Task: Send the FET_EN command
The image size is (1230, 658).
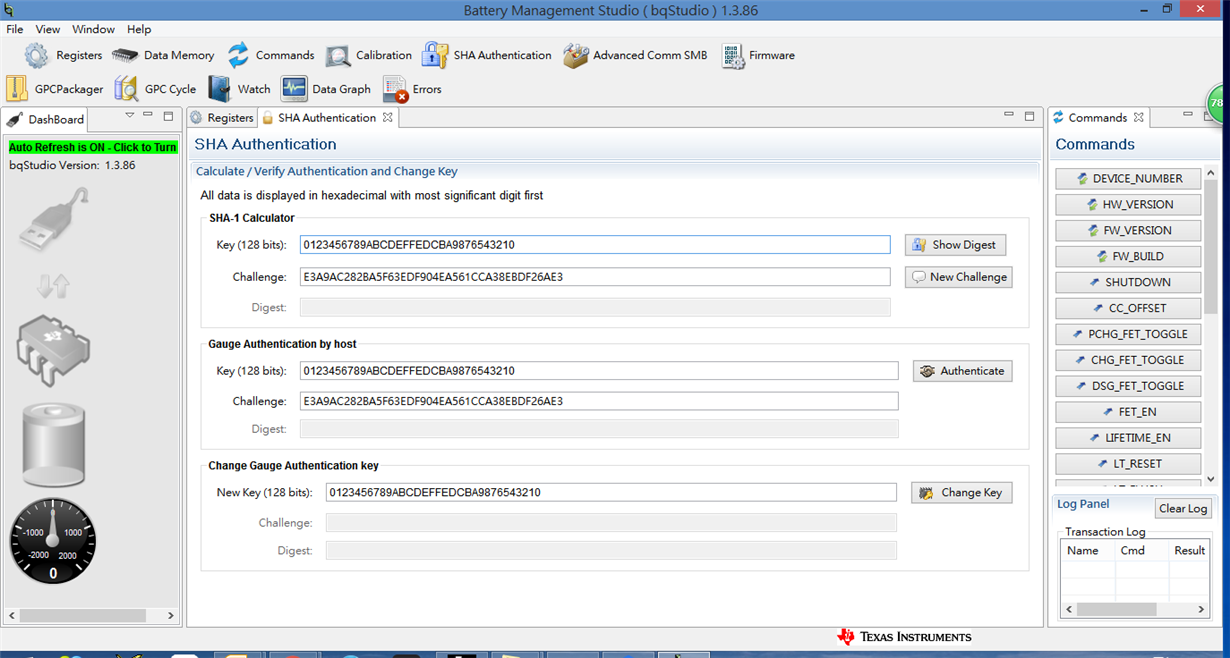Action: coord(1129,413)
